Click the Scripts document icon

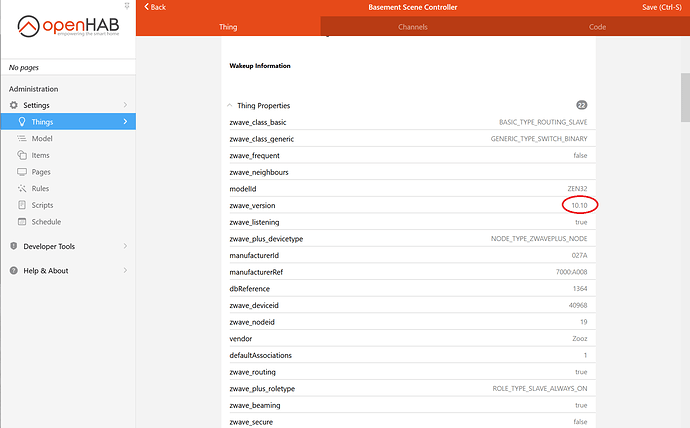pos(22,205)
